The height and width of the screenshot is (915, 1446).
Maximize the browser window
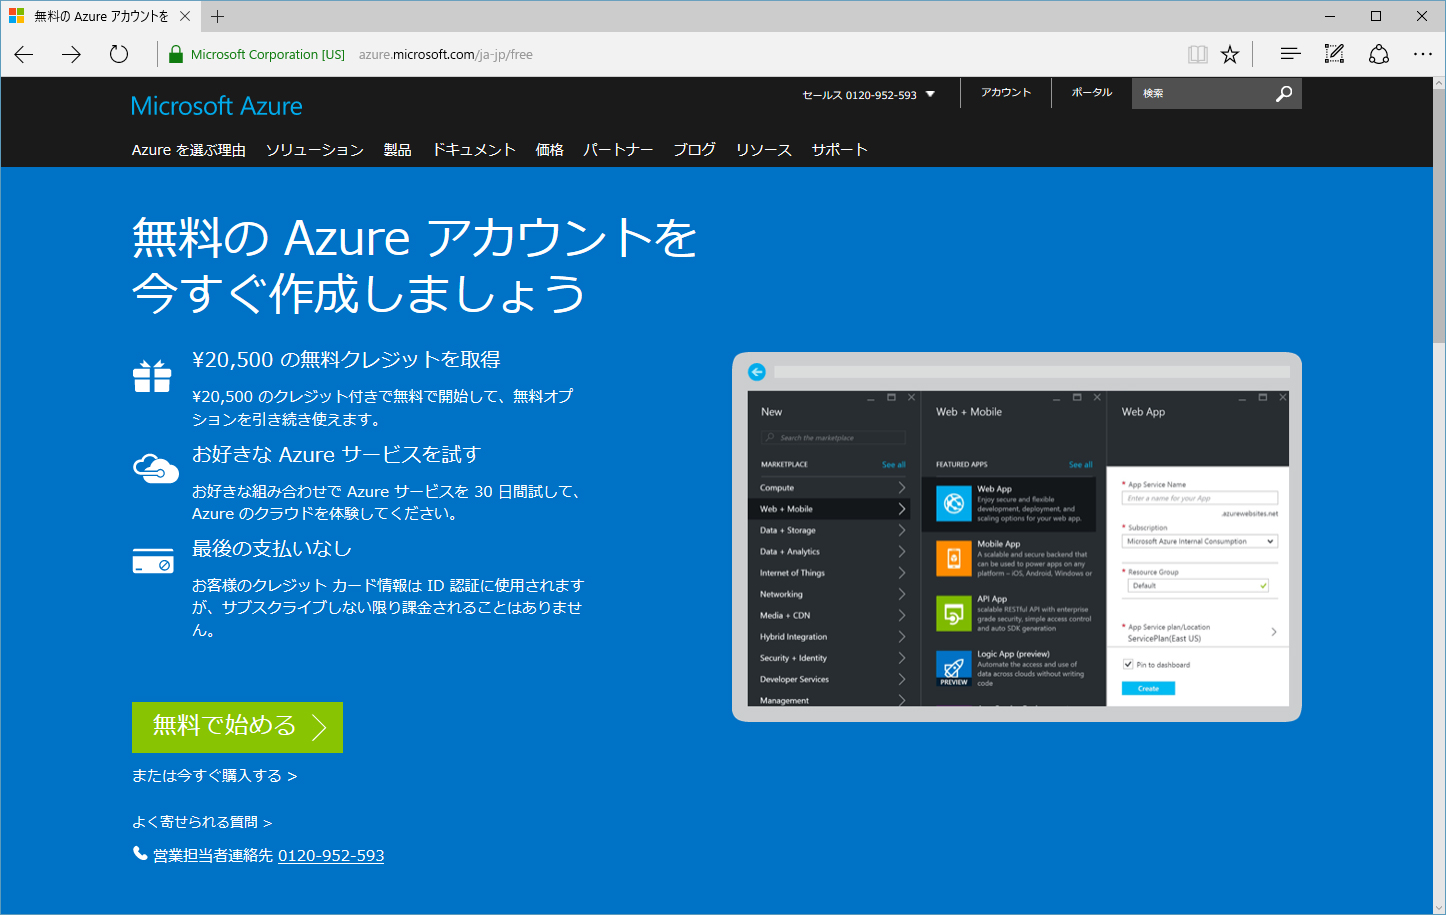[x=1376, y=16]
